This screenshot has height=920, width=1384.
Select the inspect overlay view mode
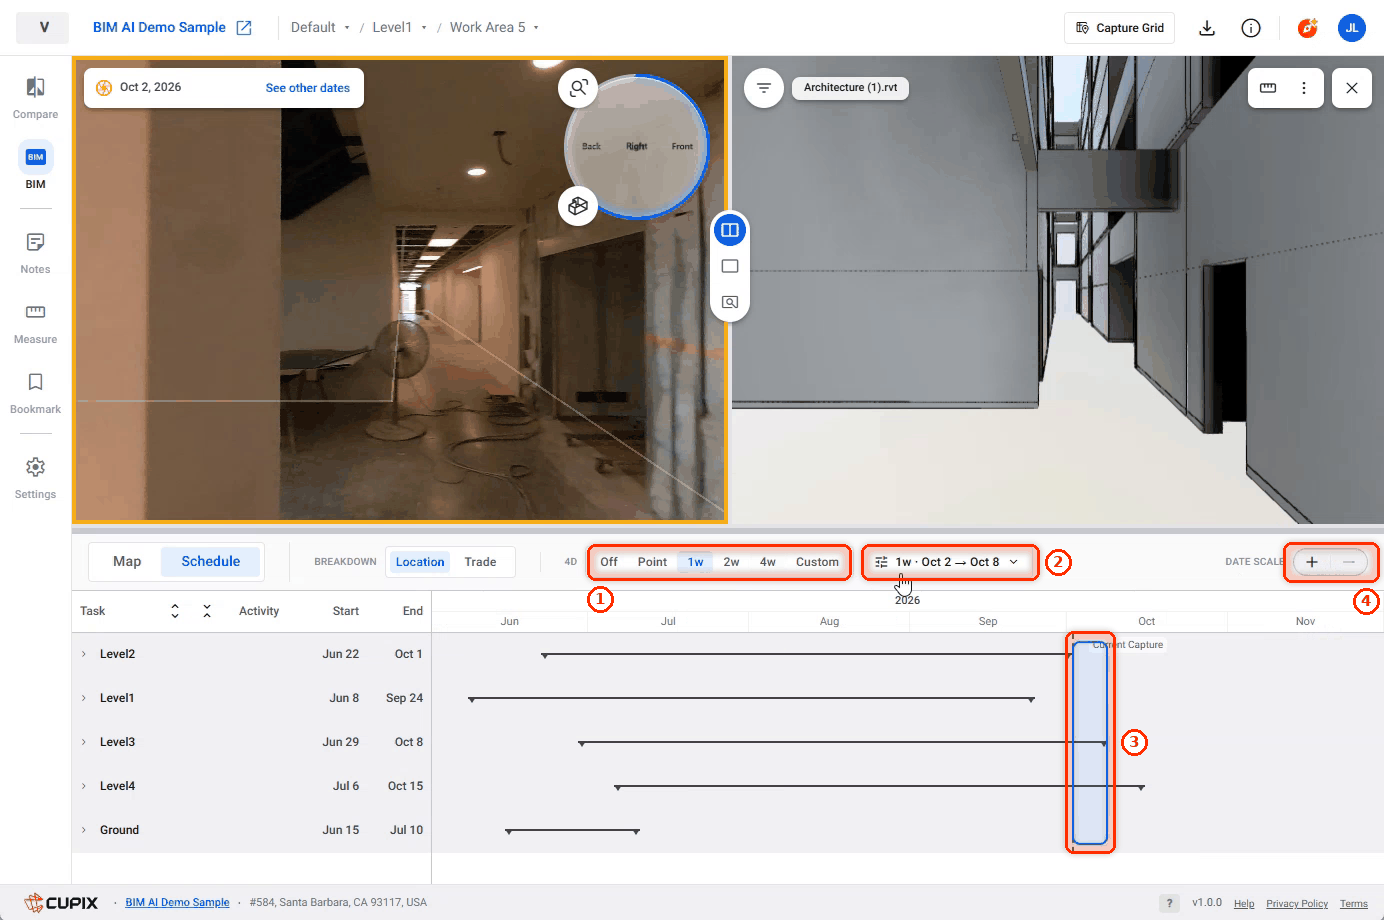pyautogui.click(x=730, y=302)
